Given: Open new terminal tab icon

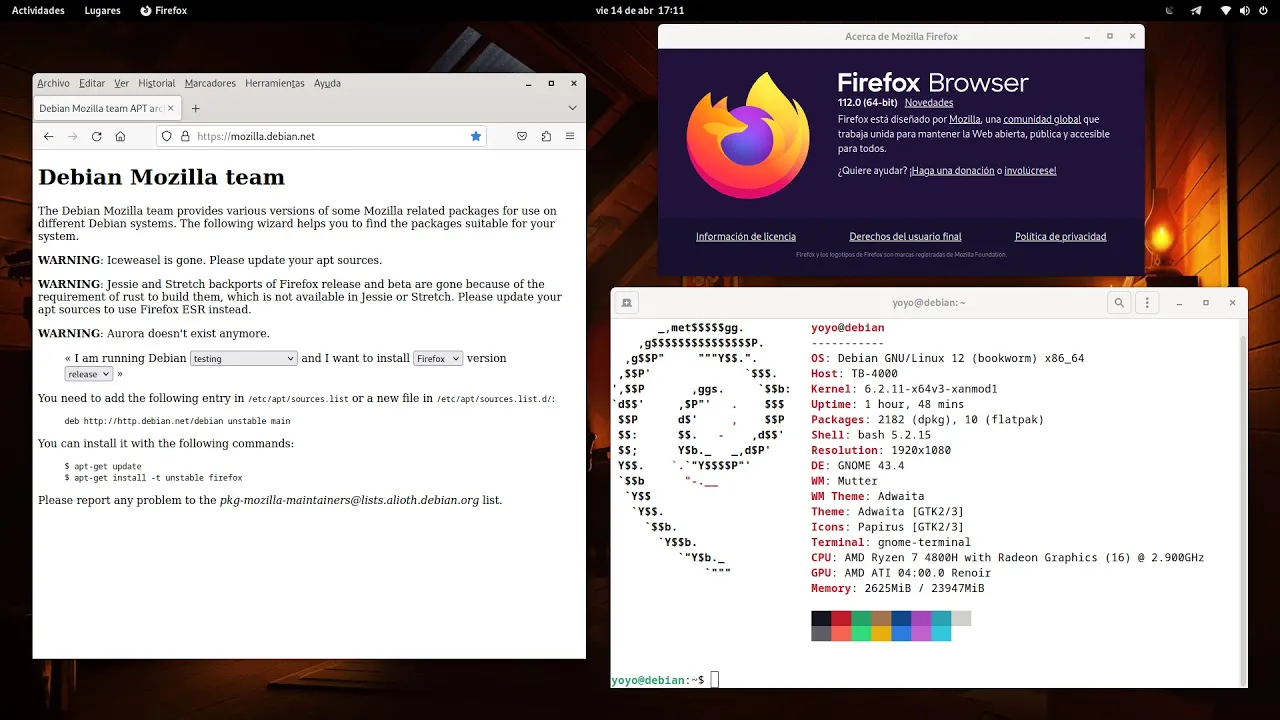Looking at the screenshot, I should coord(626,302).
